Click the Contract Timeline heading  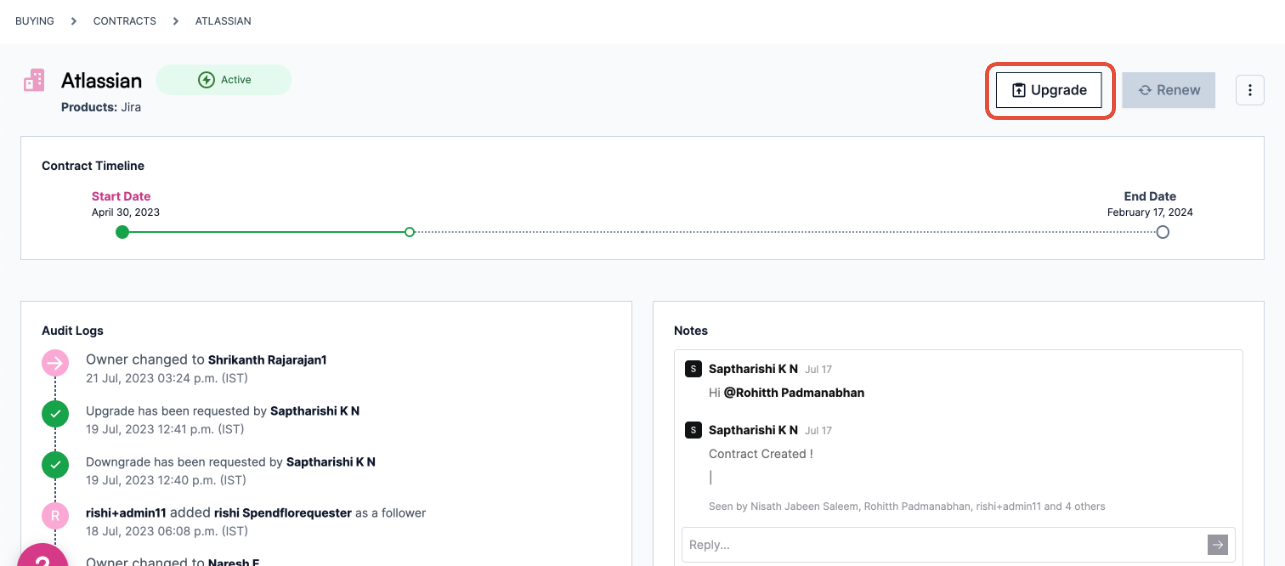pos(93,166)
